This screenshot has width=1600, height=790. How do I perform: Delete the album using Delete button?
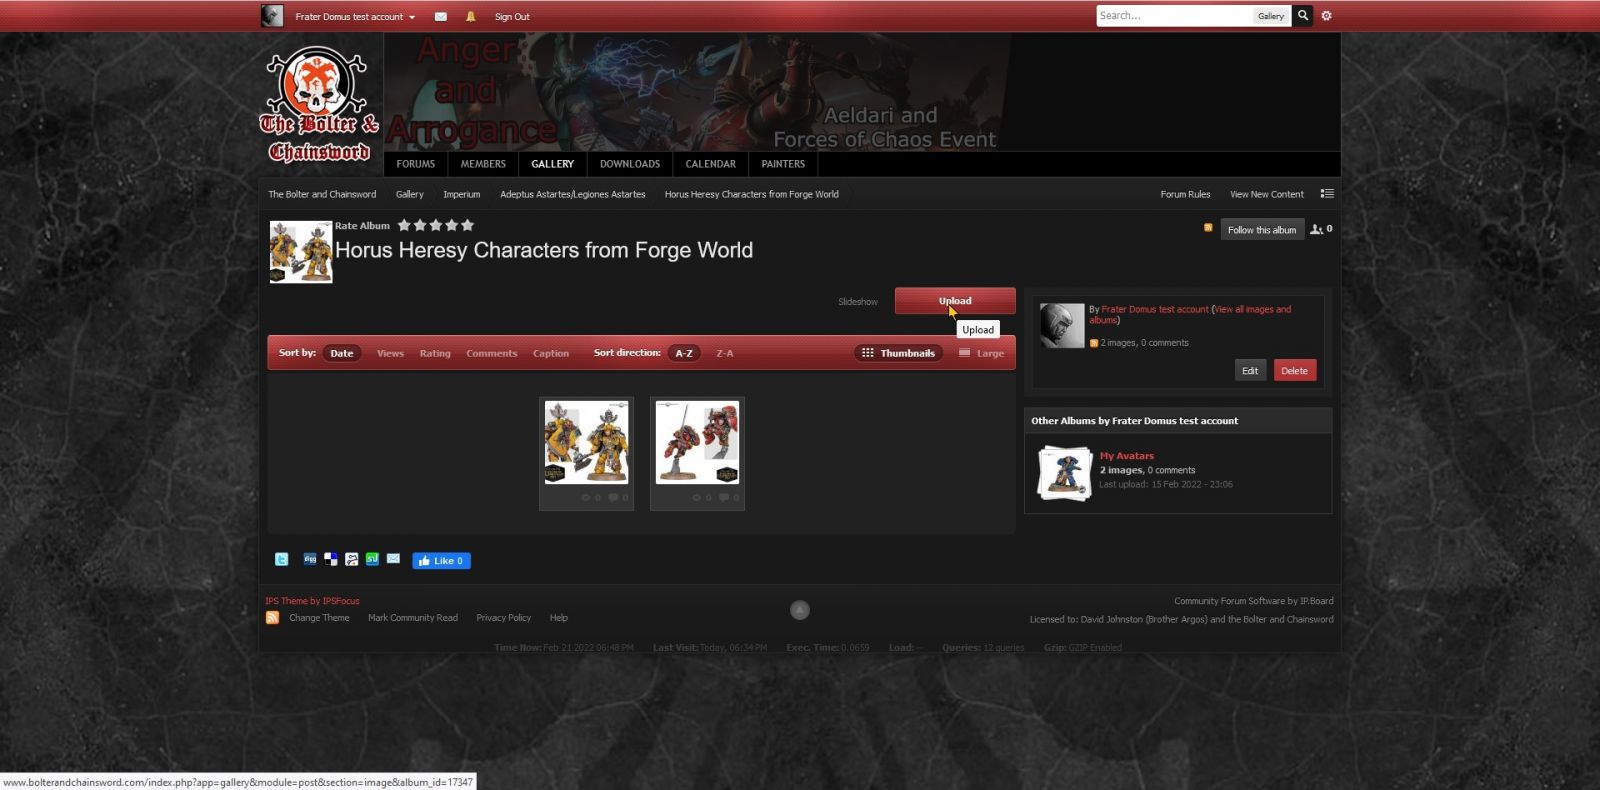(1294, 371)
